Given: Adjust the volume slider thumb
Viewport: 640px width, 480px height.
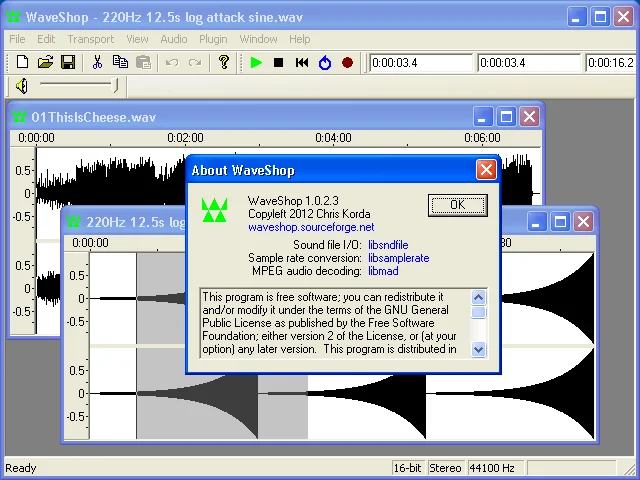Looking at the screenshot, I should (x=115, y=86).
